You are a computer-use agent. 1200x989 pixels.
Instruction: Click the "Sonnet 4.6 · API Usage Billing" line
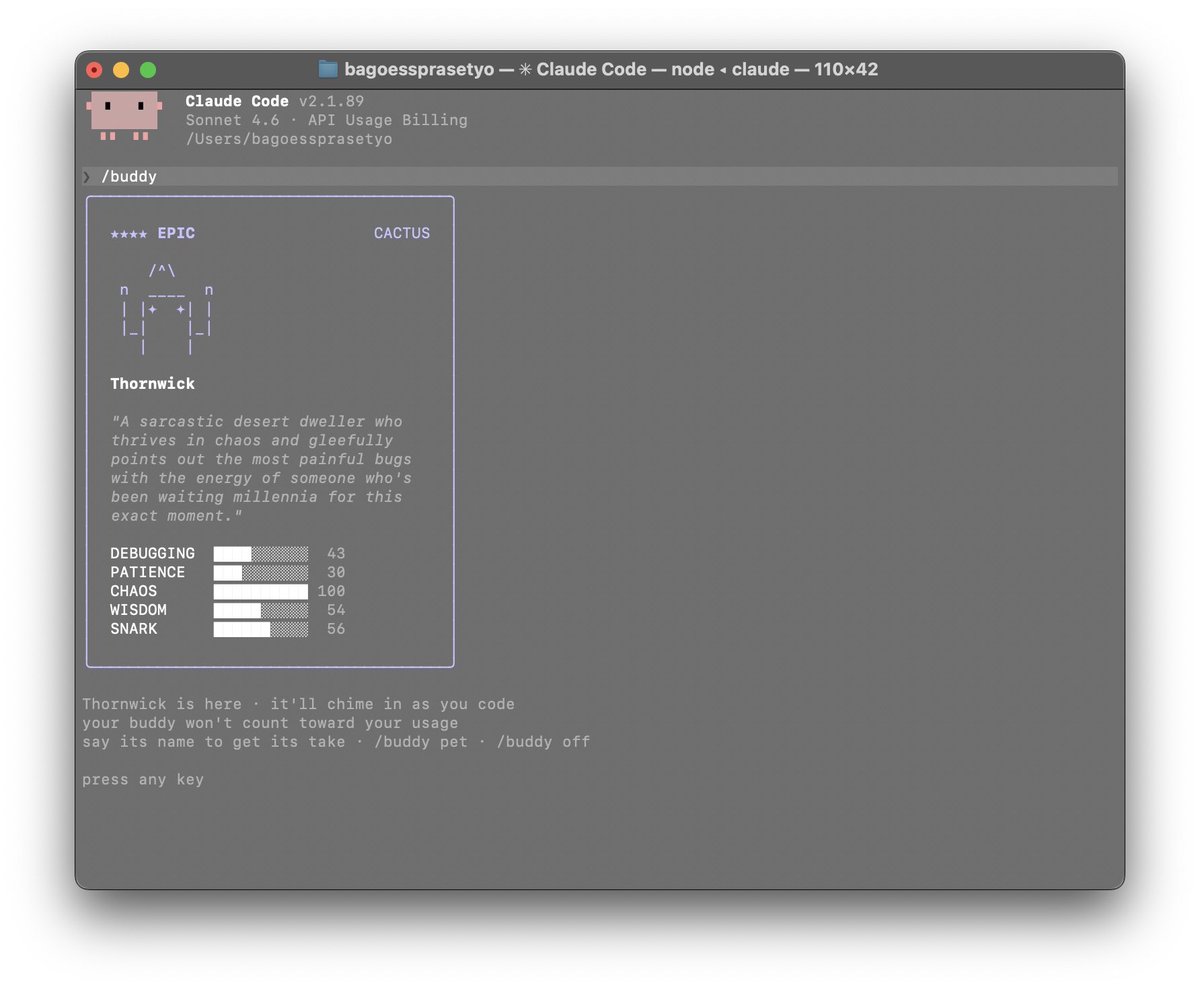coord(327,120)
